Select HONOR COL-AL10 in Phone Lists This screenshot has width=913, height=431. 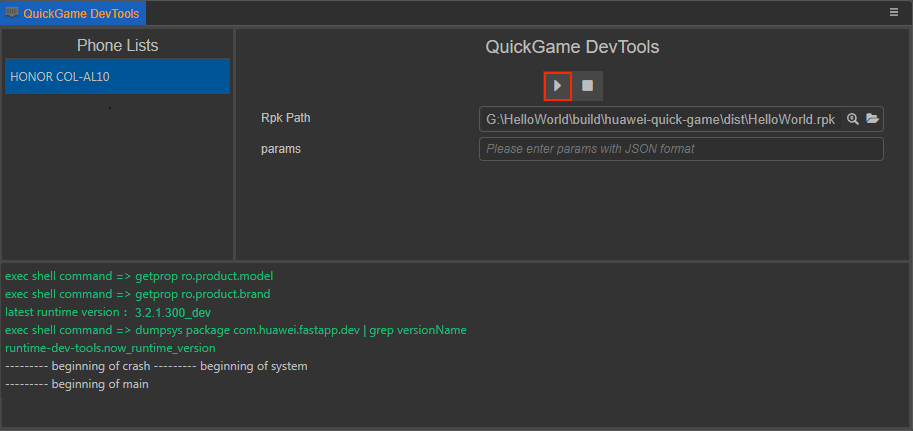(118, 76)
